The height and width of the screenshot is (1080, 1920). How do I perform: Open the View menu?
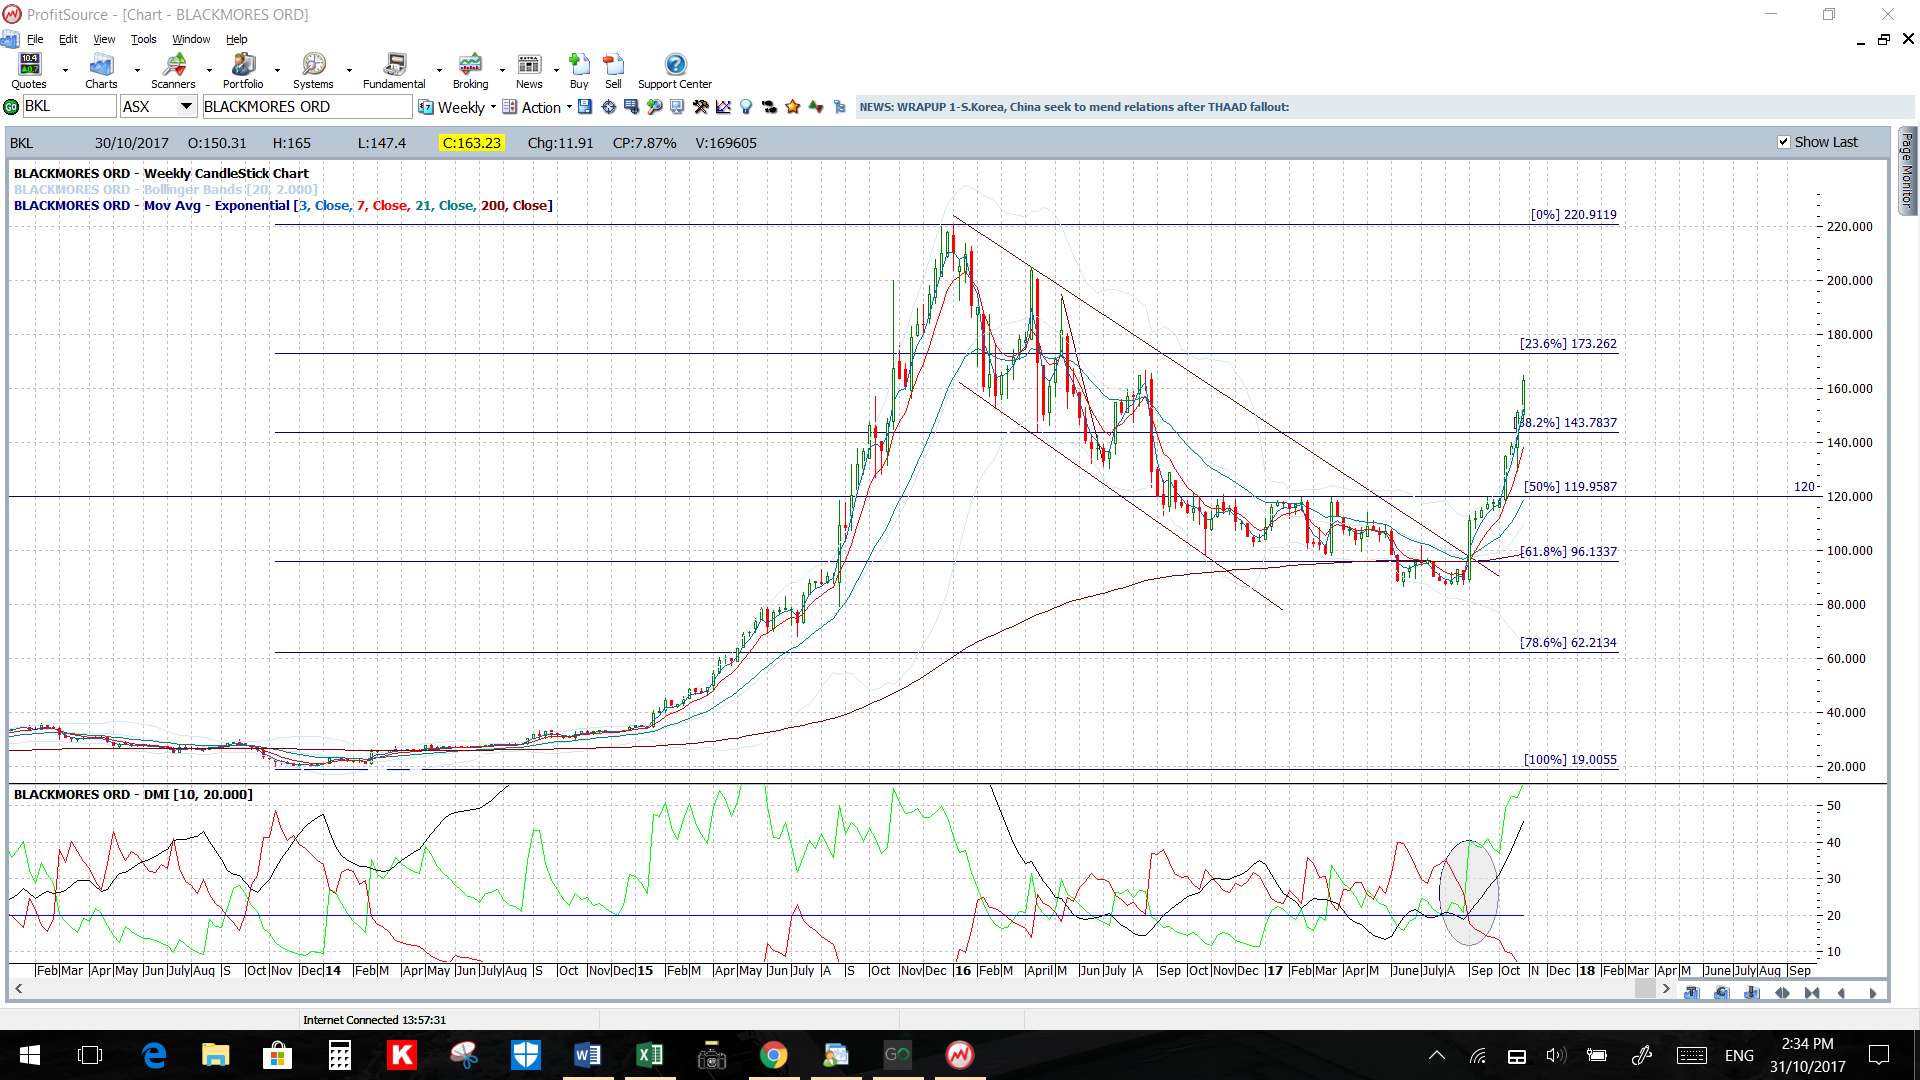[104, 39]
